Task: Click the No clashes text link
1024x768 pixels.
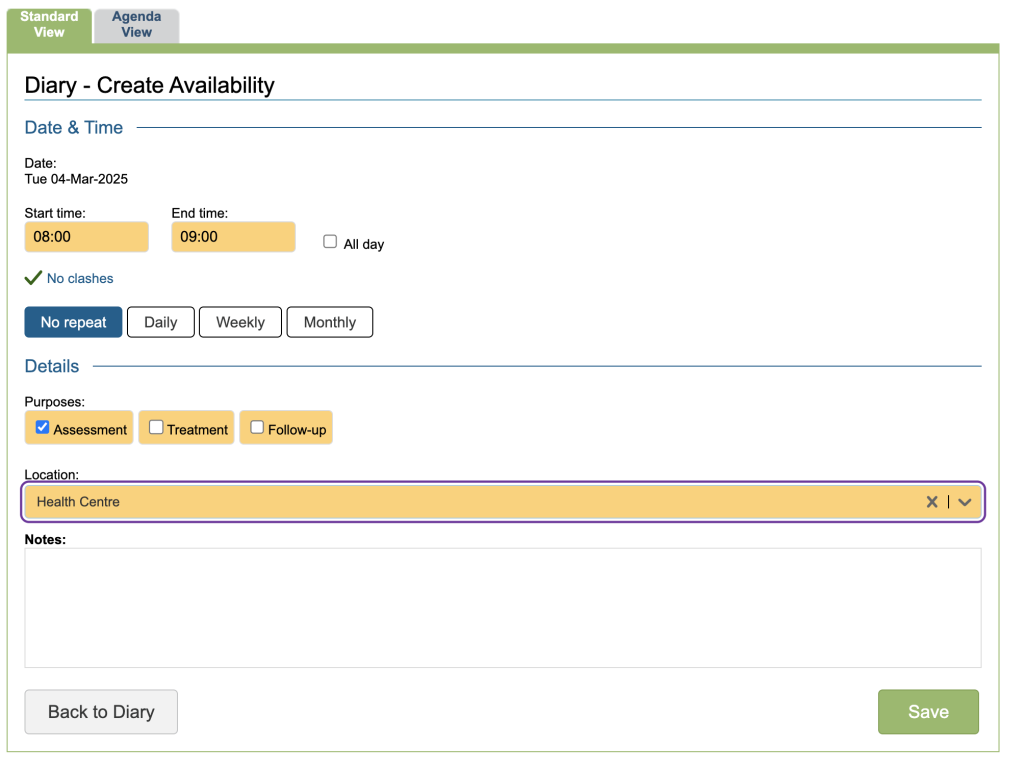Action: coord(80,278)
